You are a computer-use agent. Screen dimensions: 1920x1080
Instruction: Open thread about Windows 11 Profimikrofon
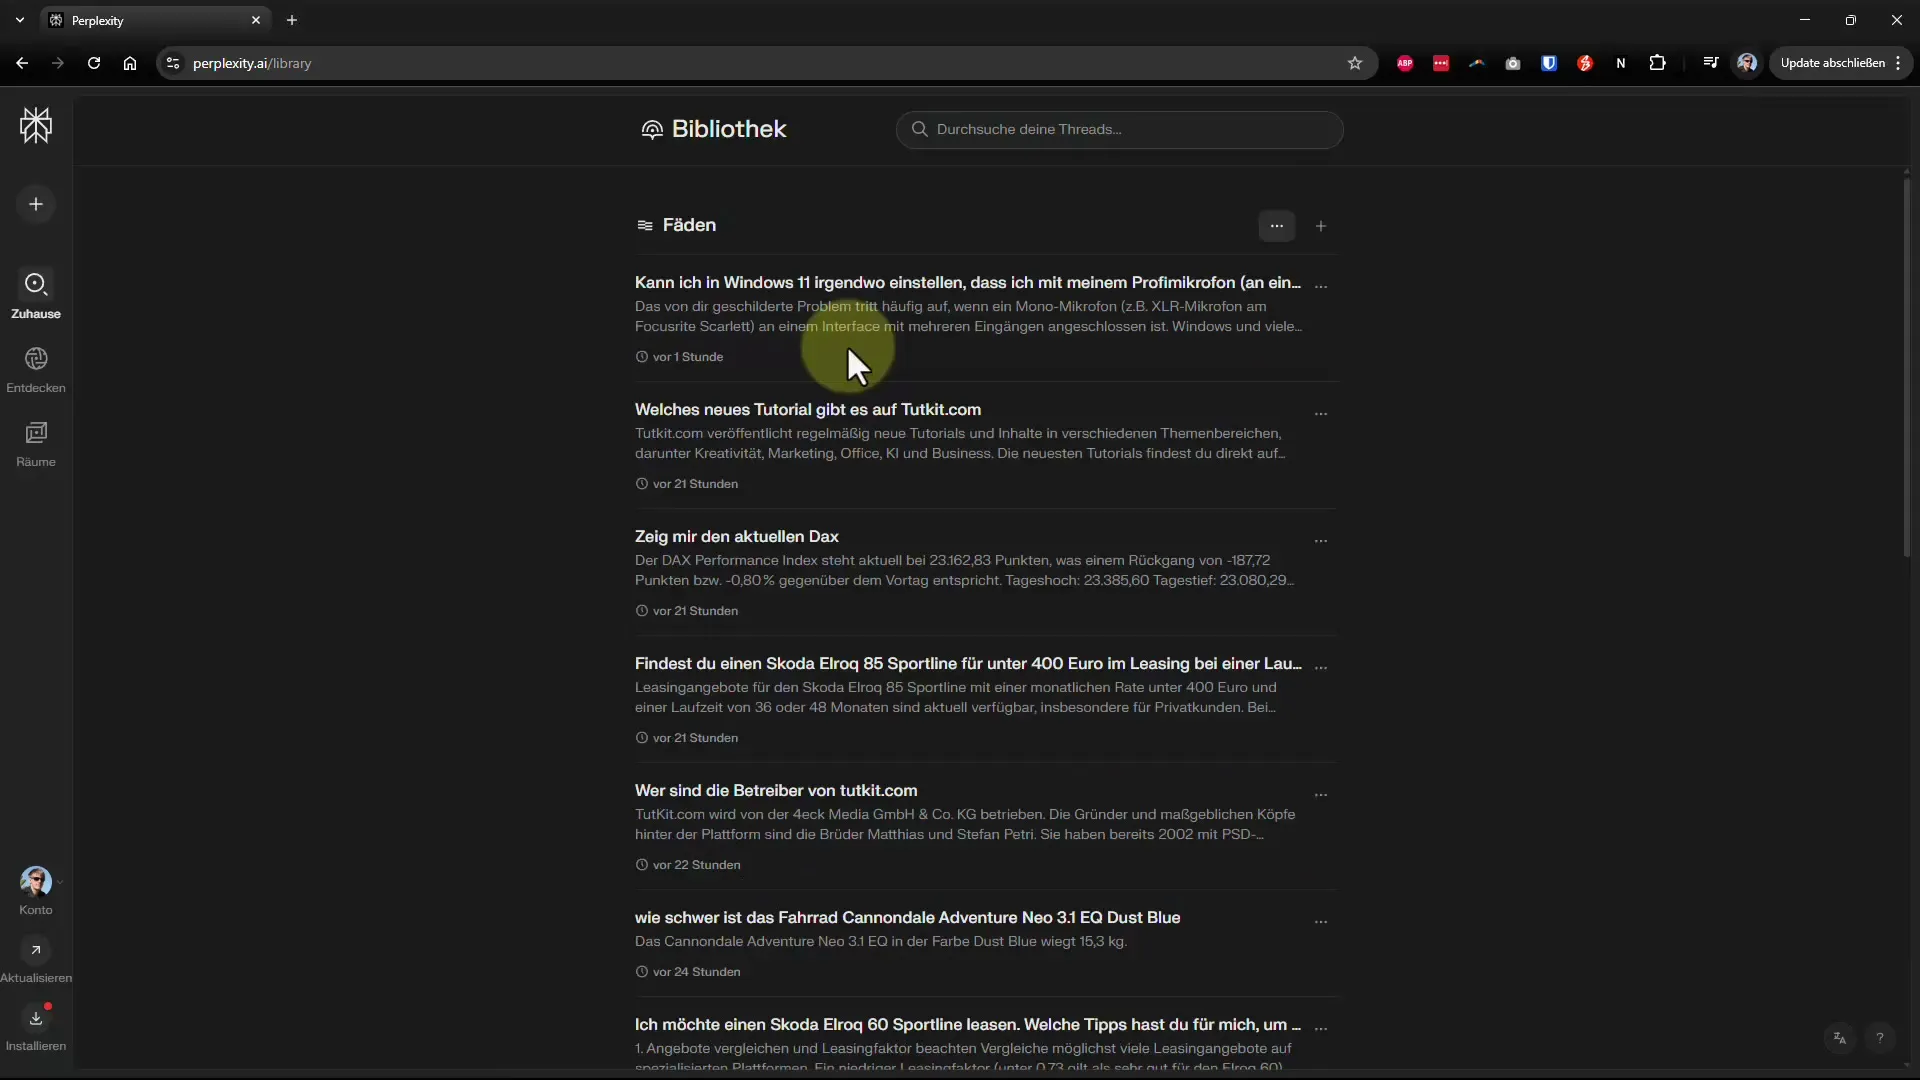click(x=968, y=283)
